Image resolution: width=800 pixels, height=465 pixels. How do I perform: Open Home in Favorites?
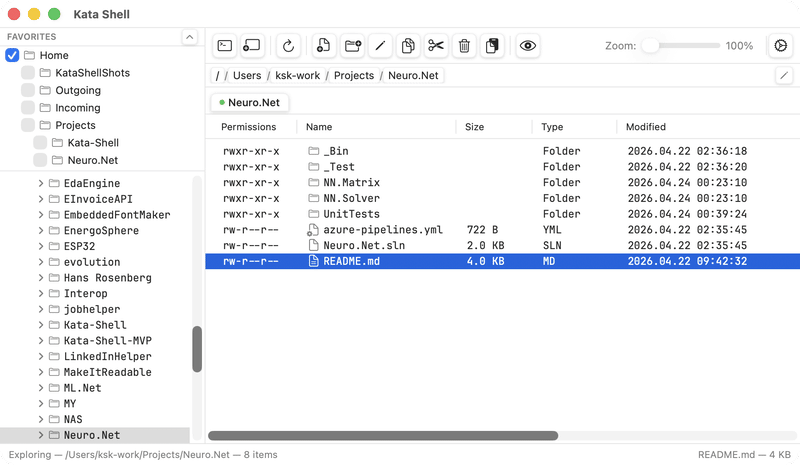pos(54,55)
